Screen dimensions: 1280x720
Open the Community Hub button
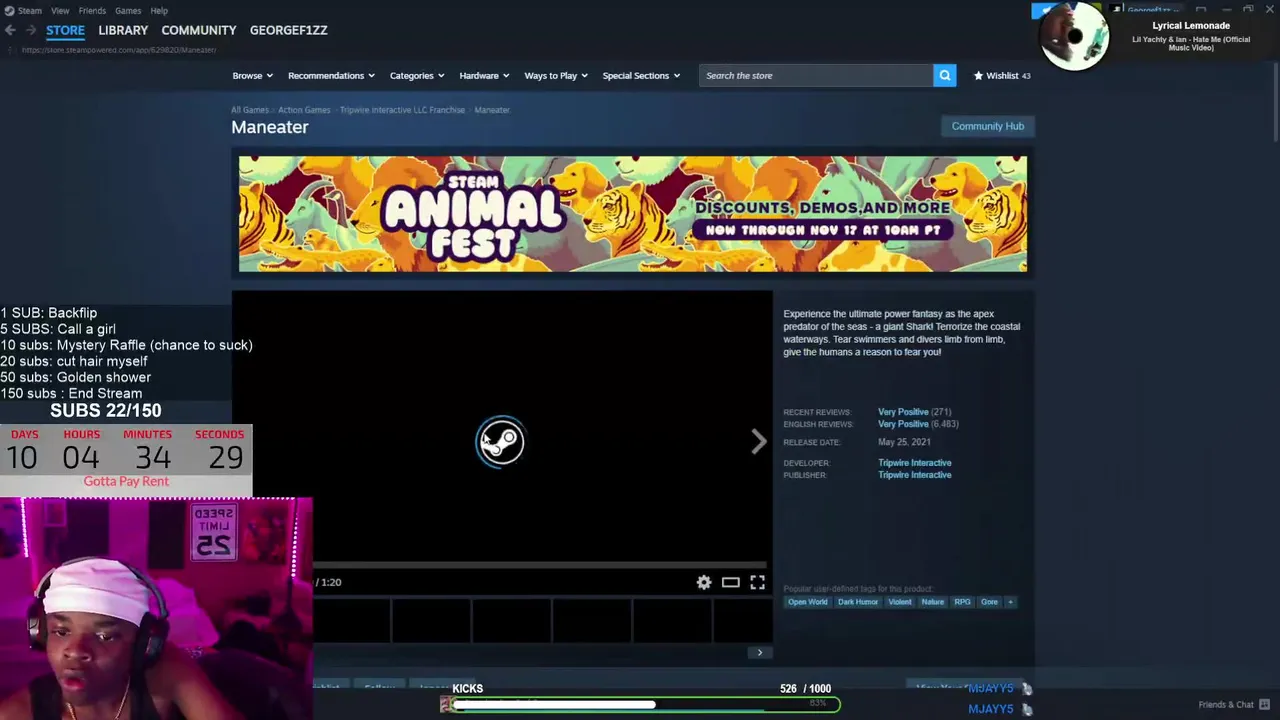click(x=987, y=126)
